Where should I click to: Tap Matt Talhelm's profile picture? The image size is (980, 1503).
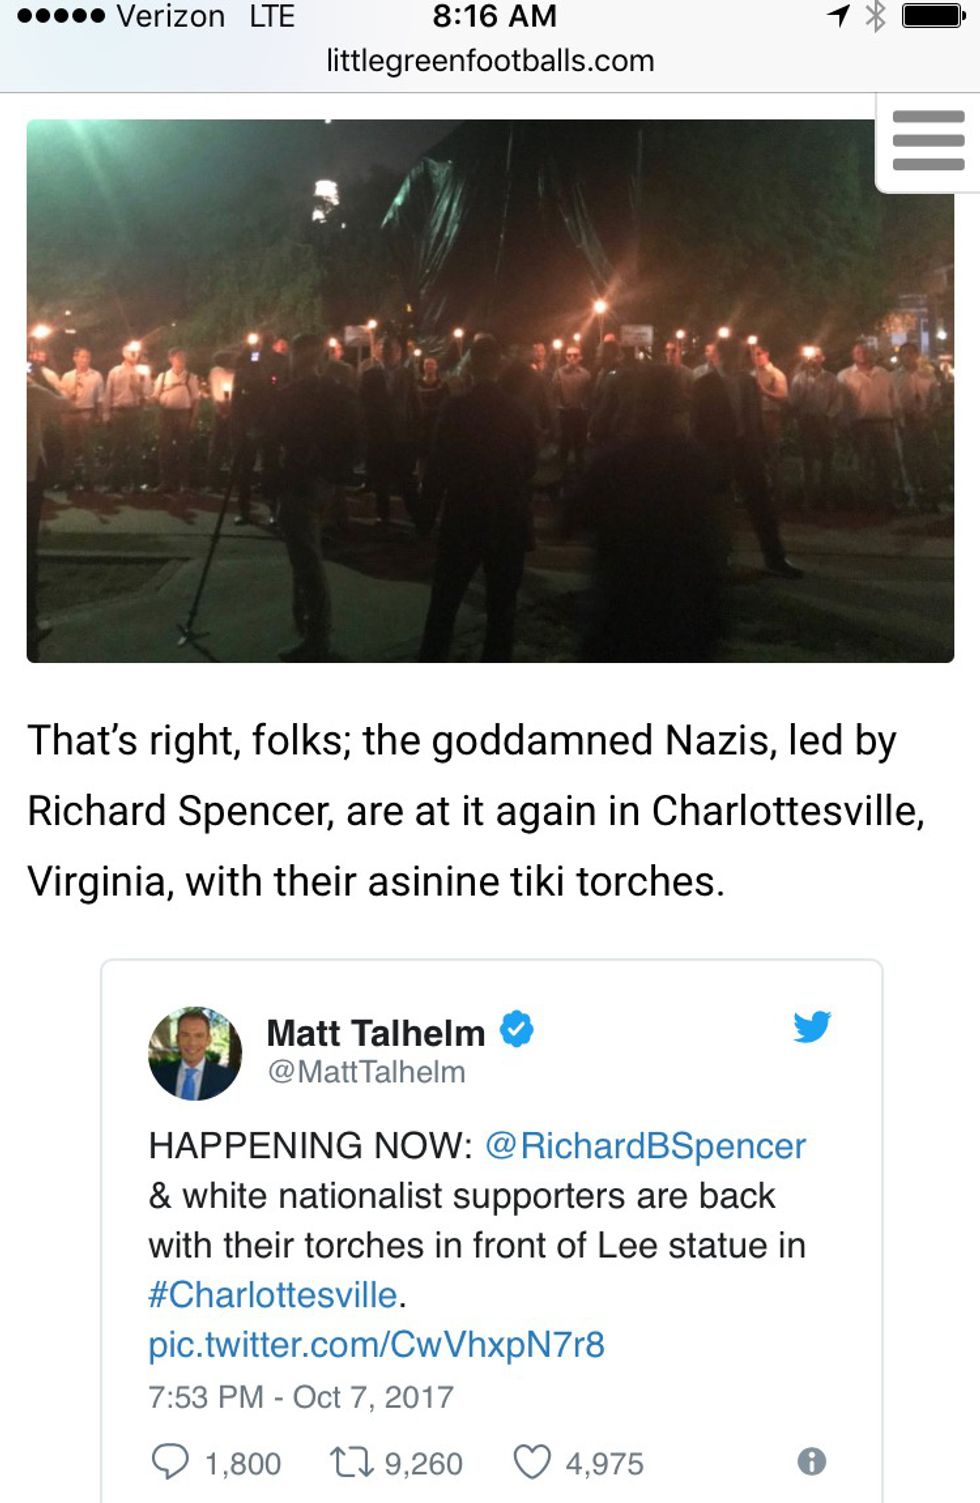point(195,1053)
